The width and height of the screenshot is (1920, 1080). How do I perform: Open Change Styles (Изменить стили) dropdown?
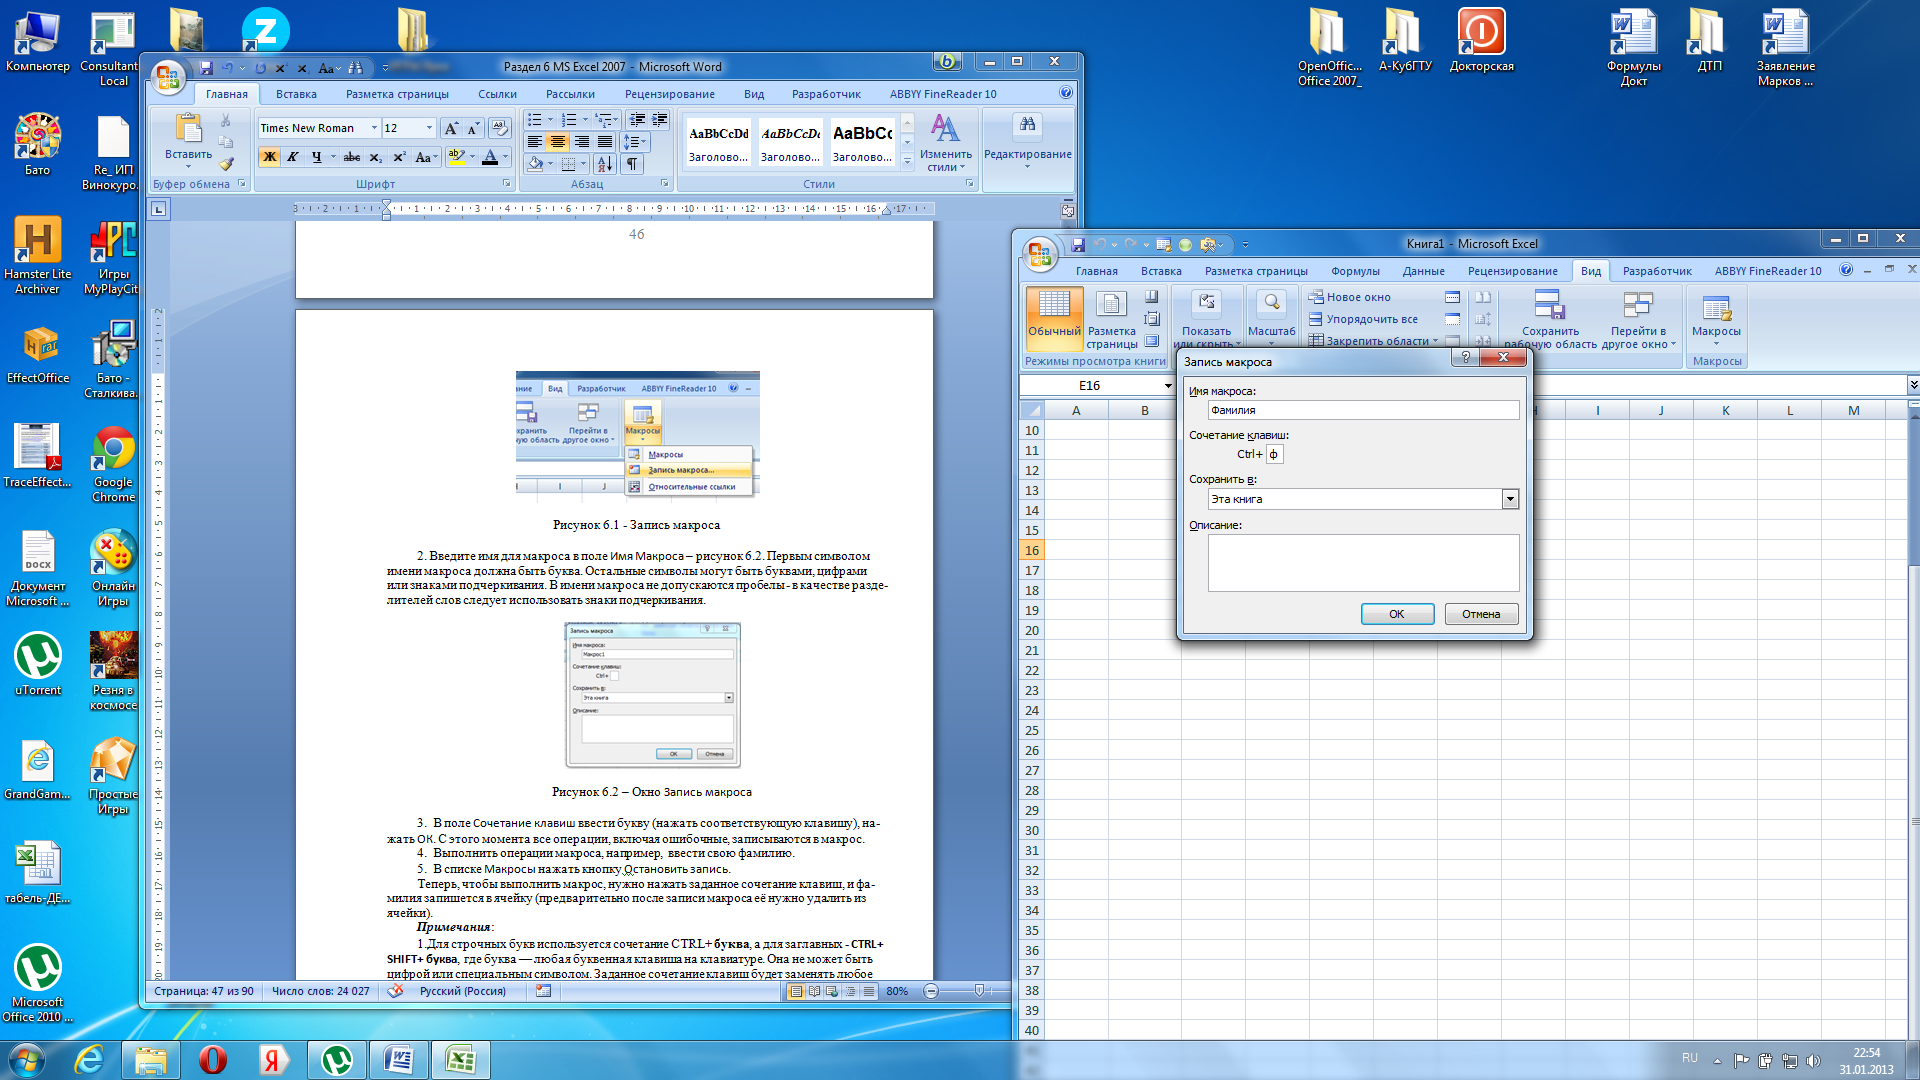[x=945, y=142]
